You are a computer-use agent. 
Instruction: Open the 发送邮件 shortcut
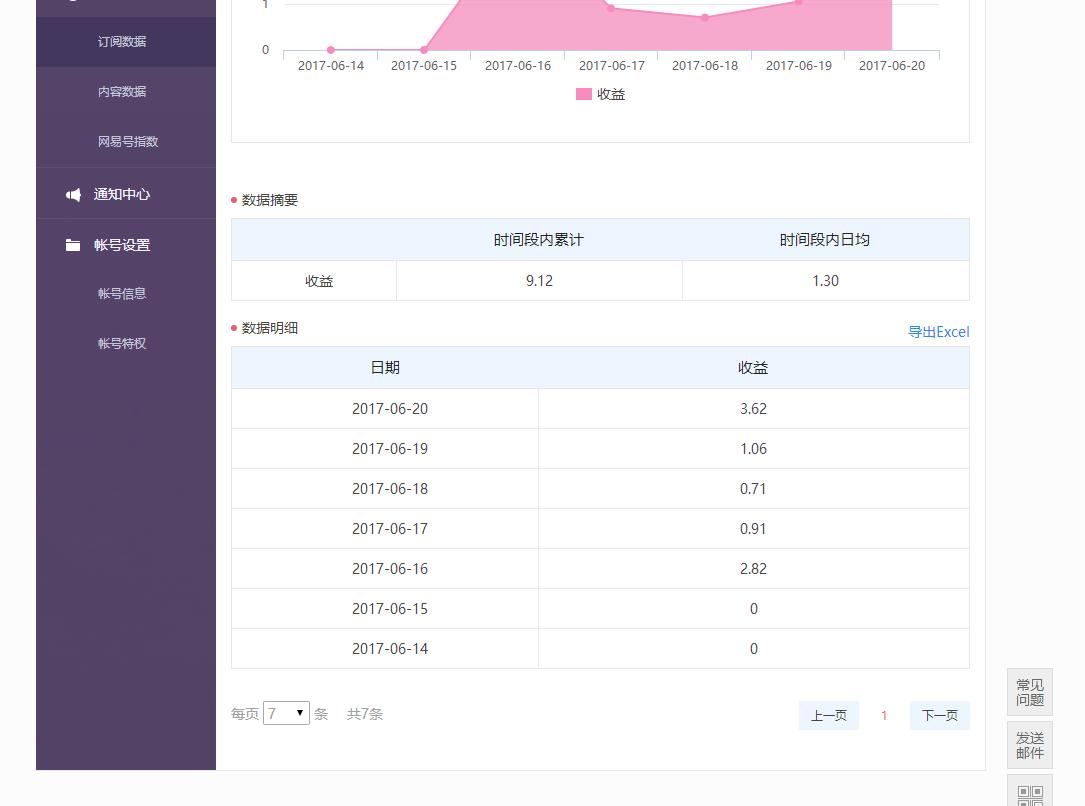(x=1029, y=744)
